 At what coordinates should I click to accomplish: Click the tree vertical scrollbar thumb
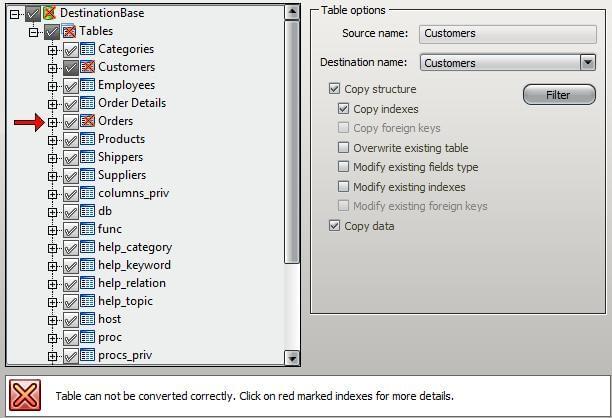292,142
